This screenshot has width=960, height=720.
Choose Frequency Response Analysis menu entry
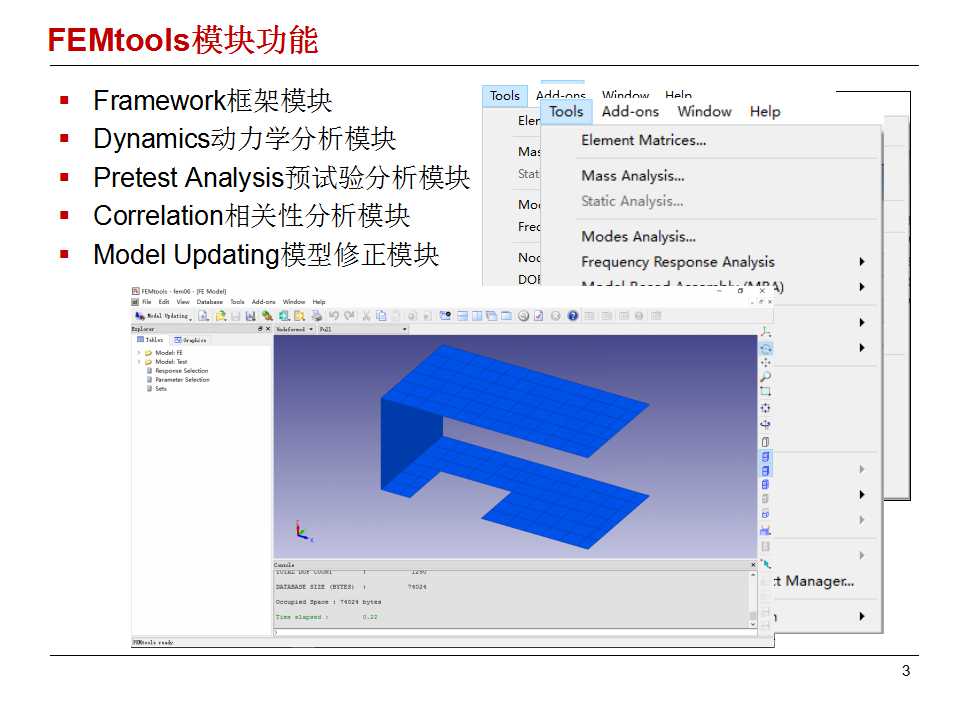point(678,262)
